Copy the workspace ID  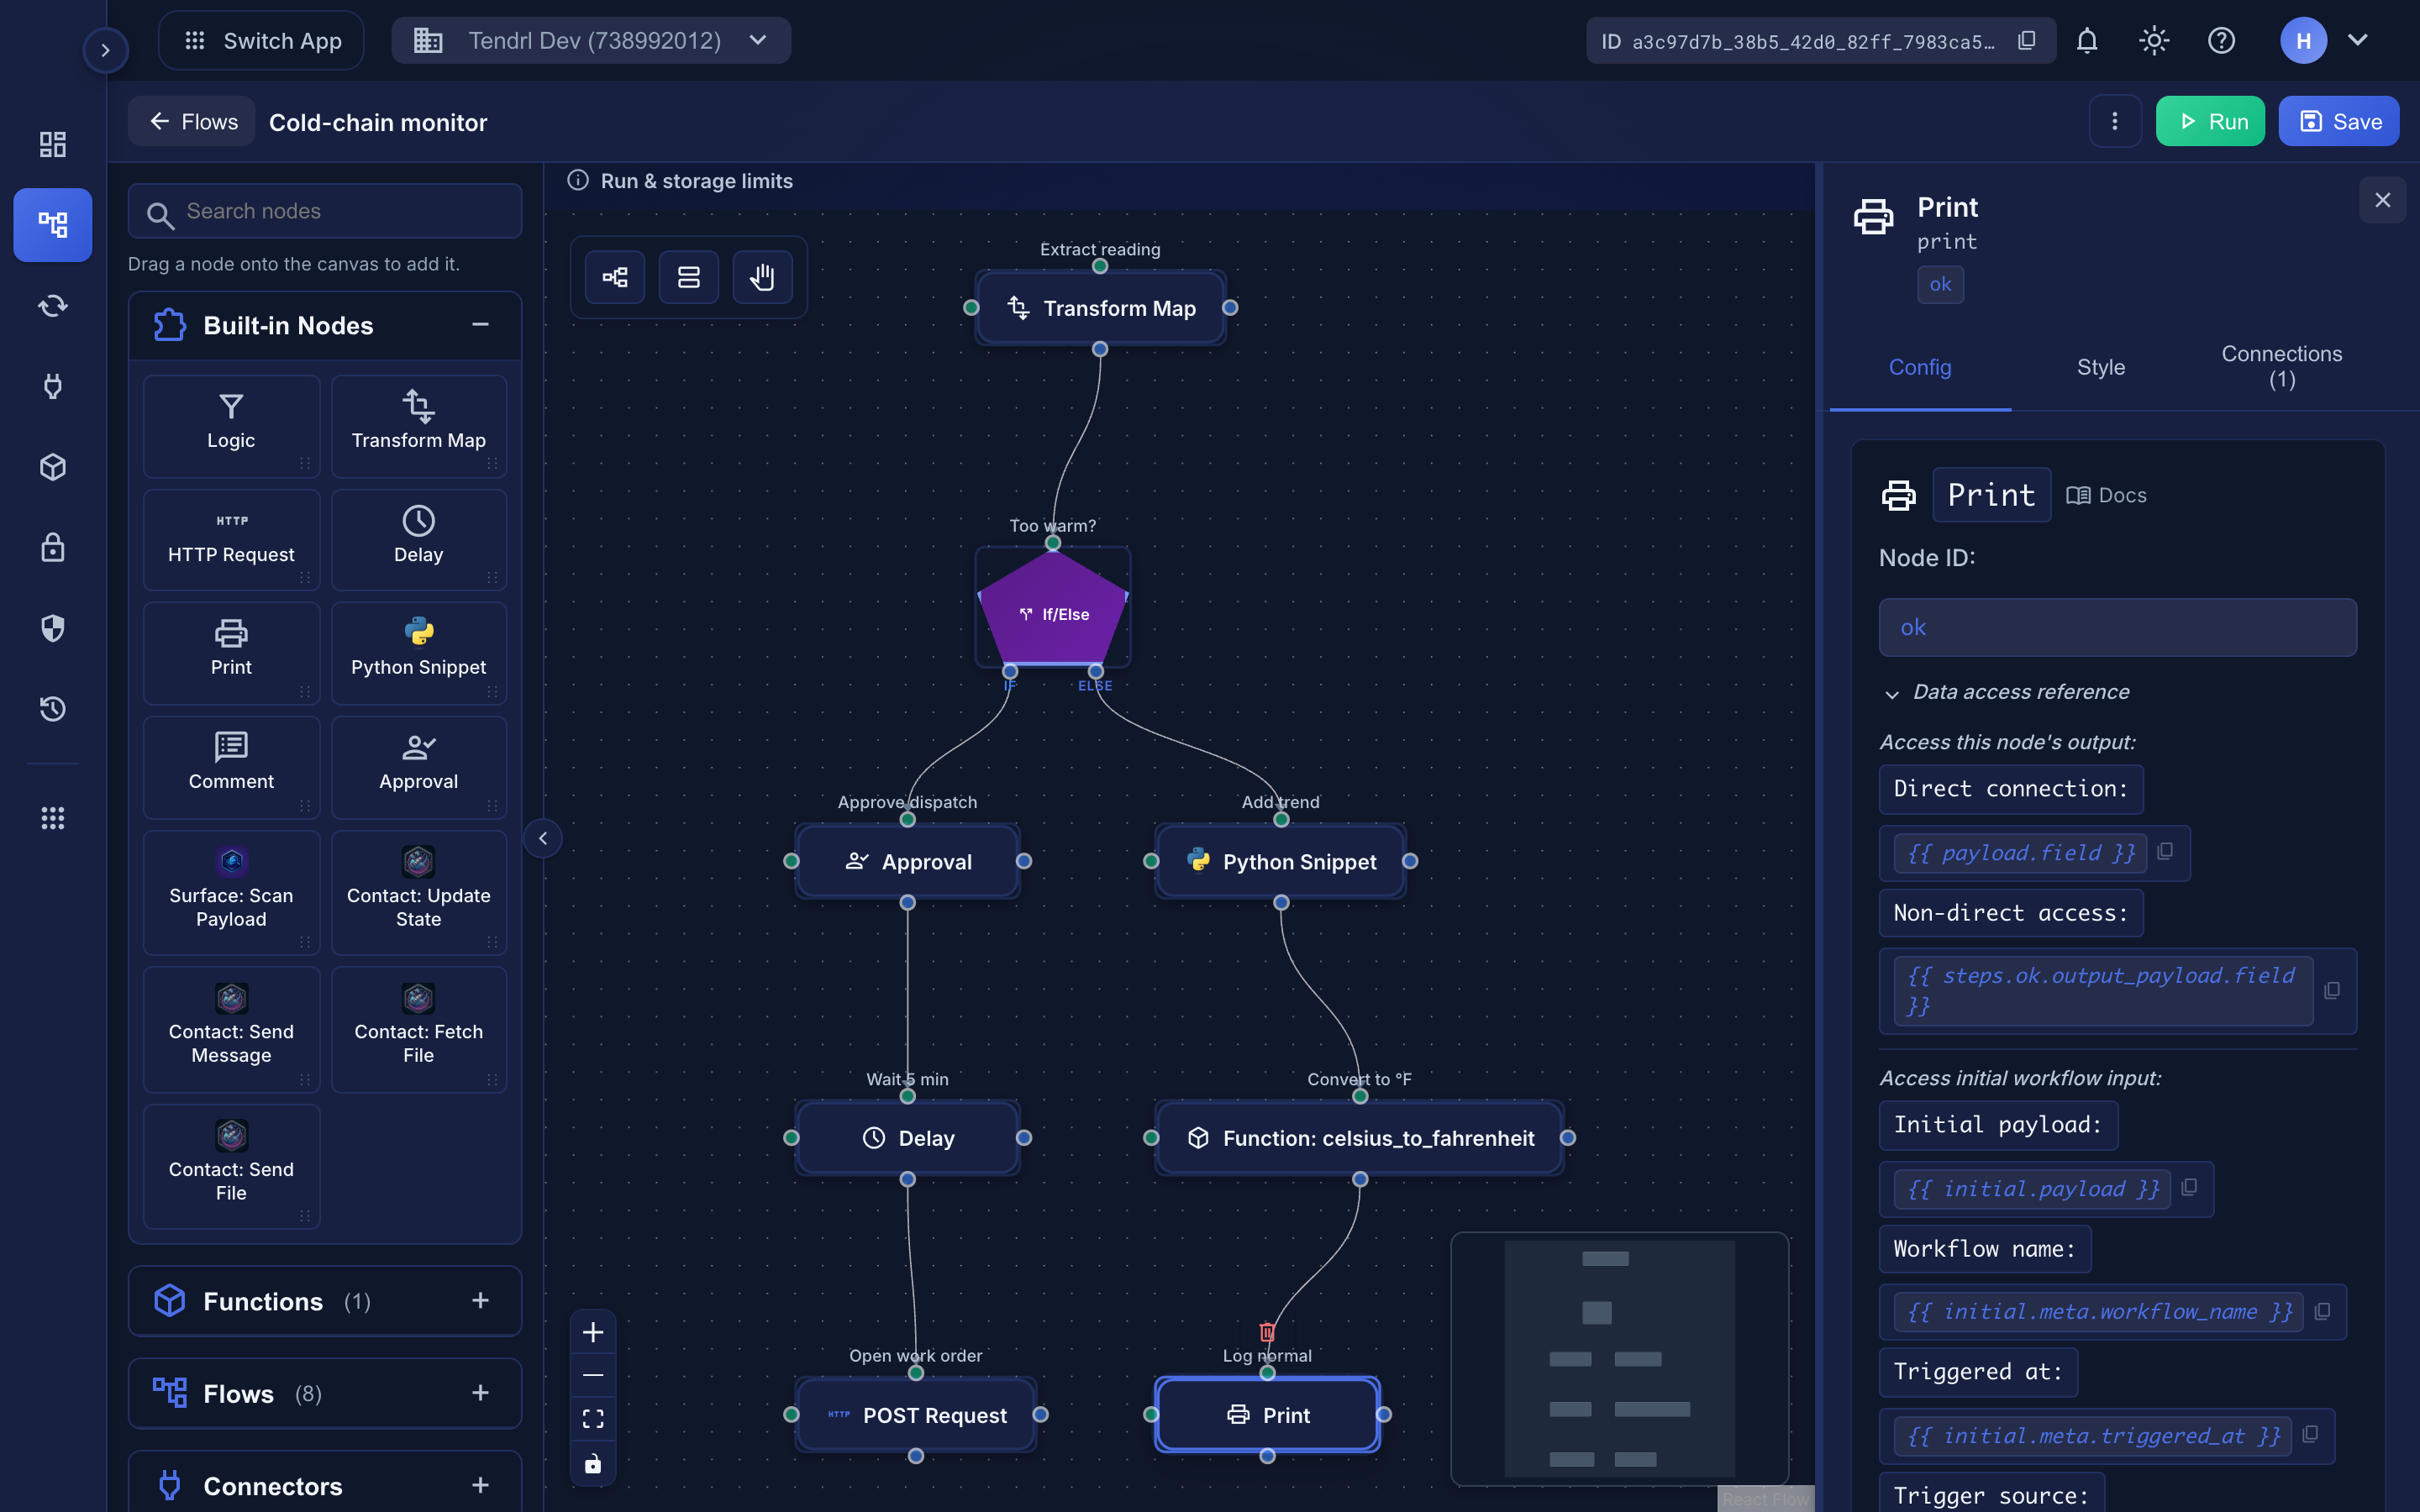(x=2027, y=41)
